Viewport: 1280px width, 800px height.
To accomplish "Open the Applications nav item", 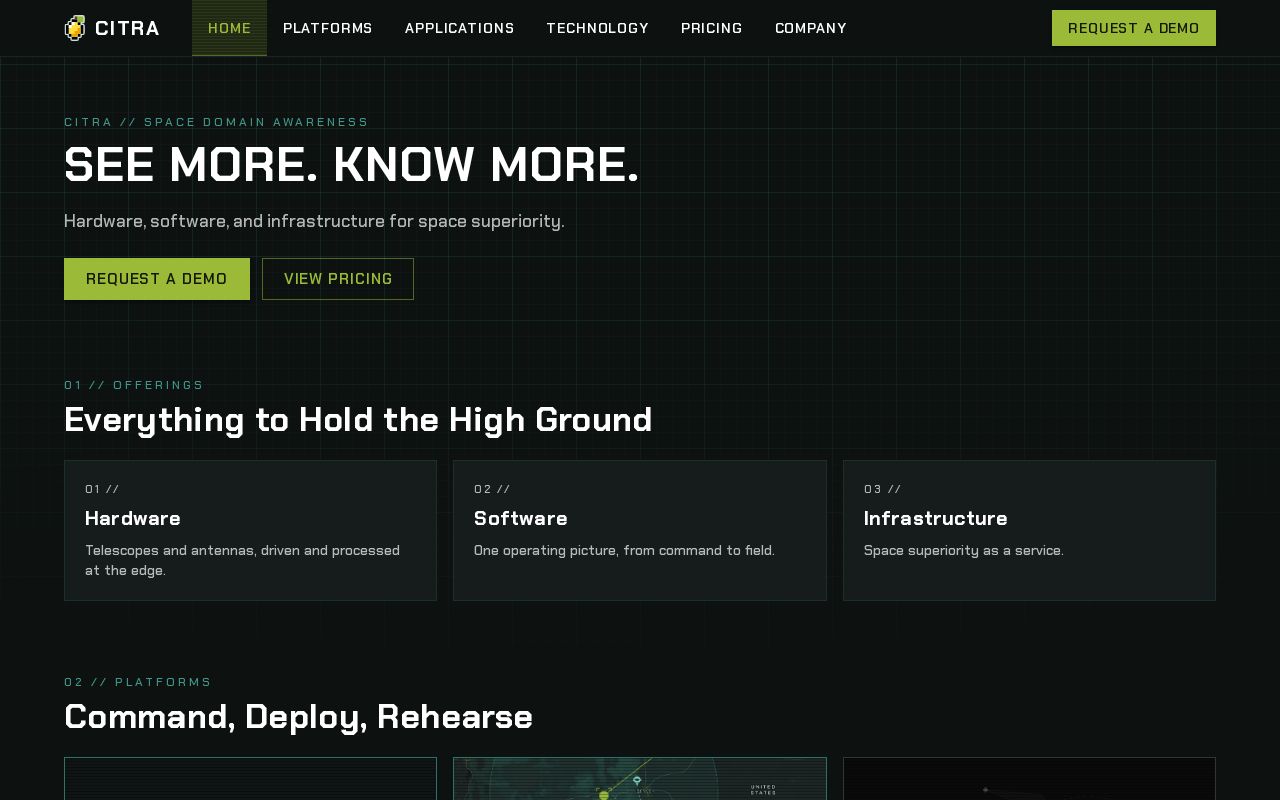I will tap(460, 28).
